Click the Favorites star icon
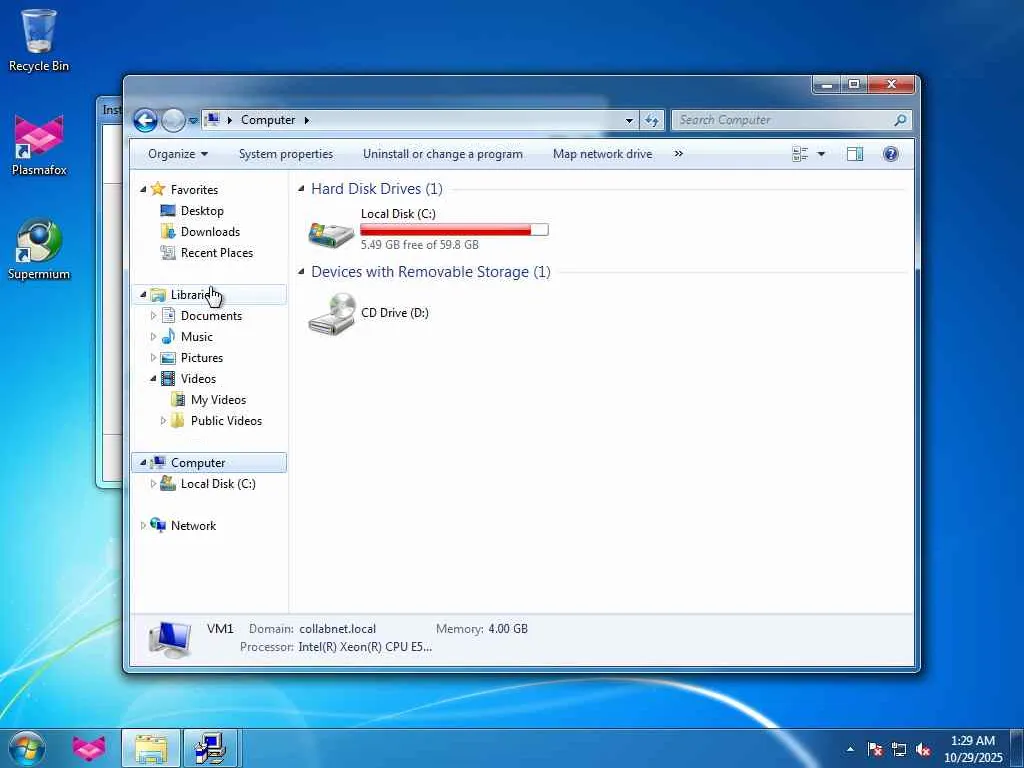1024x768 pixels. pos(157,189)
